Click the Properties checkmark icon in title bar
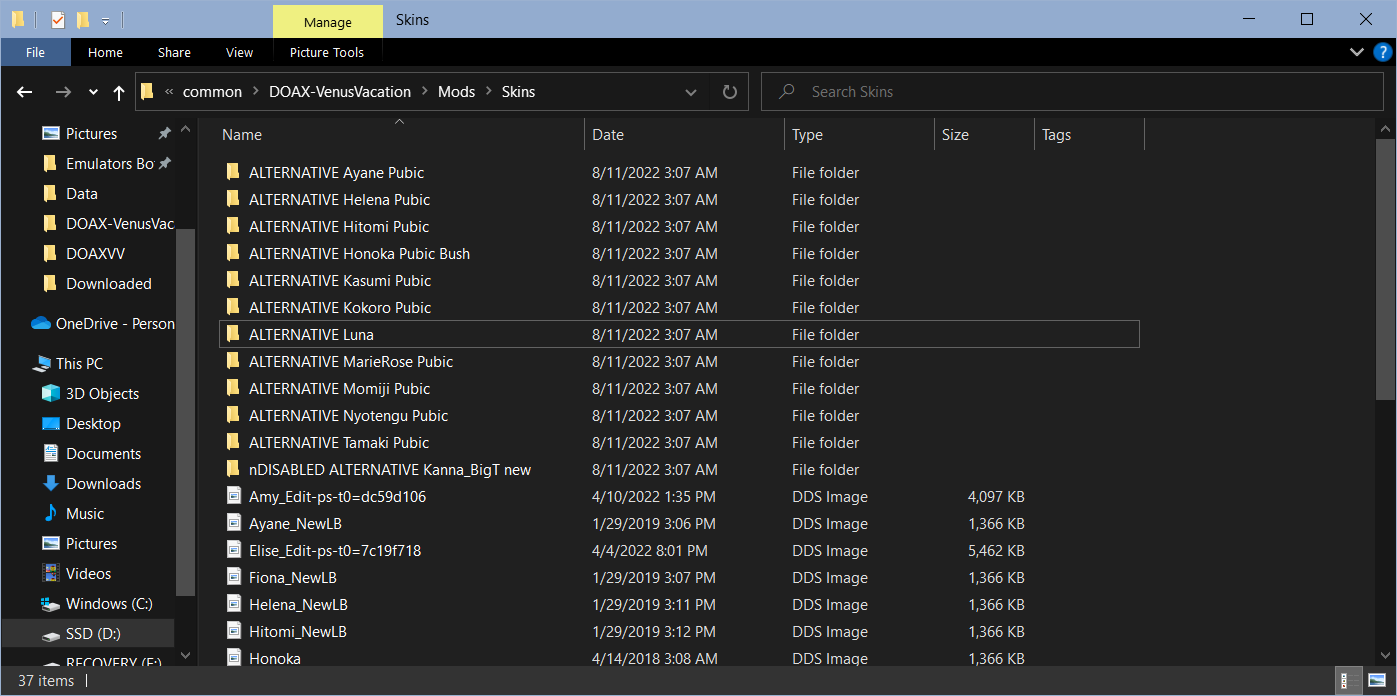This screenshot has height=696, width=1397. point(57,19)
